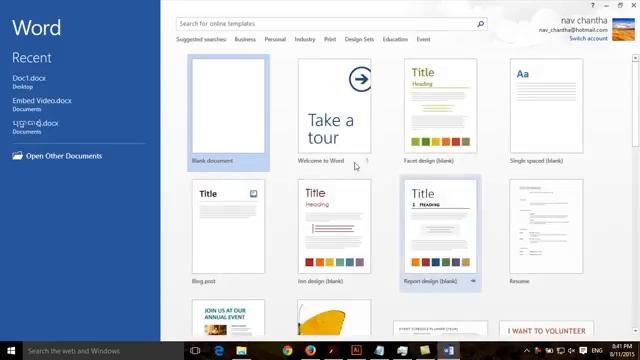The height and width of the screenshot is (360, 640).
Task: Click the ENG language indicator
Action: pyautogui.click(x=597, y=351)
